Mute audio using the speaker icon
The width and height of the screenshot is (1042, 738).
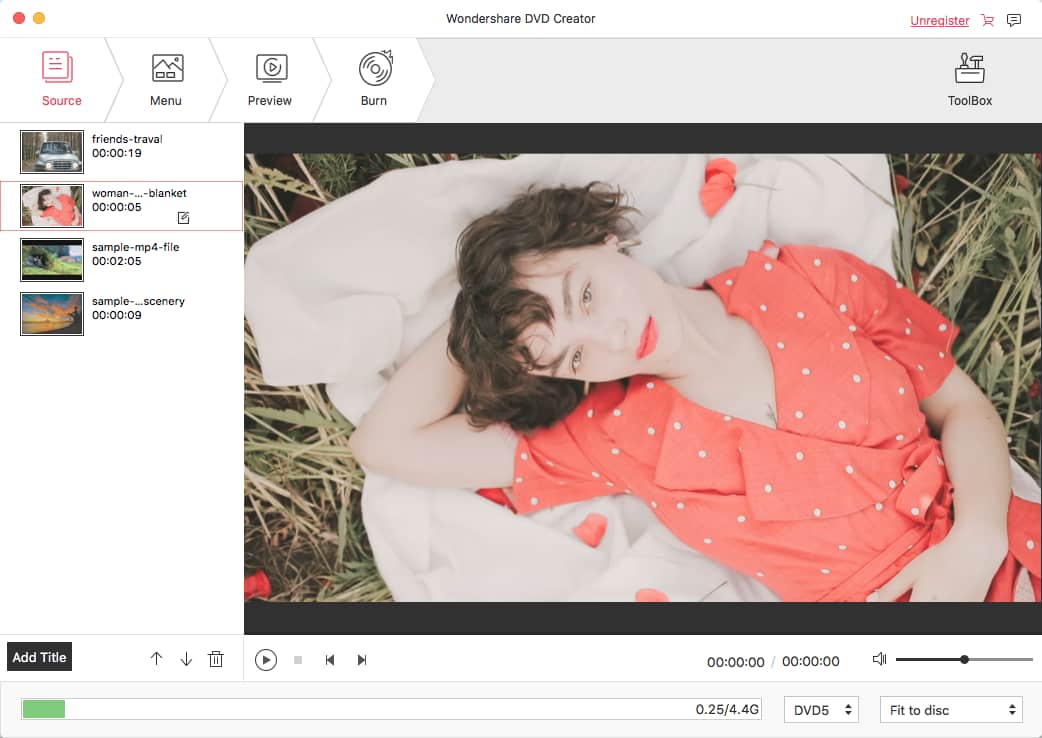pyautogui.click(x=879, y=659)
